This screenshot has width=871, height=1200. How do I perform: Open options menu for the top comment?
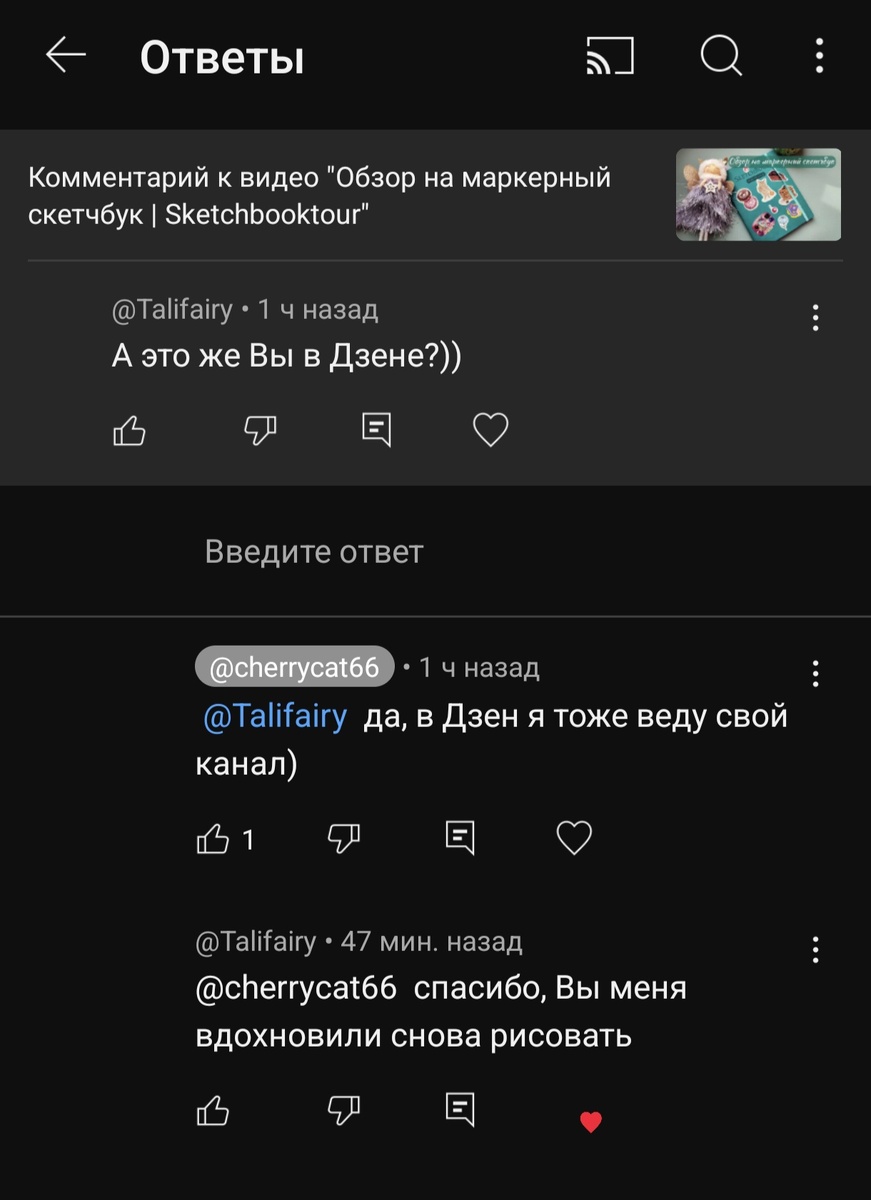tap(815, 318)
